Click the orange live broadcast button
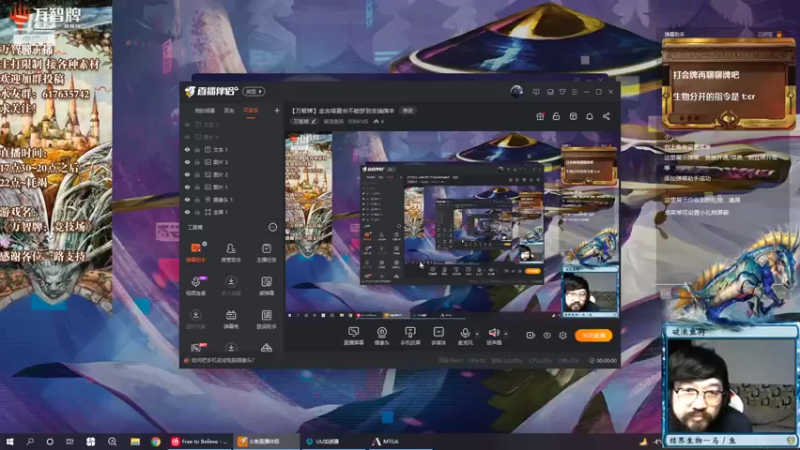 click(593, 335)
